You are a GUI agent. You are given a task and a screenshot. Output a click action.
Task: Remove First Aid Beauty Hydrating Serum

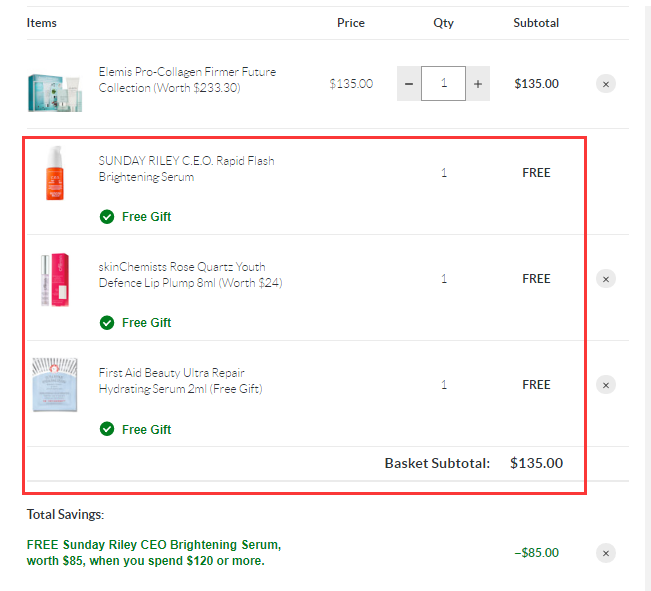[606, 385]
